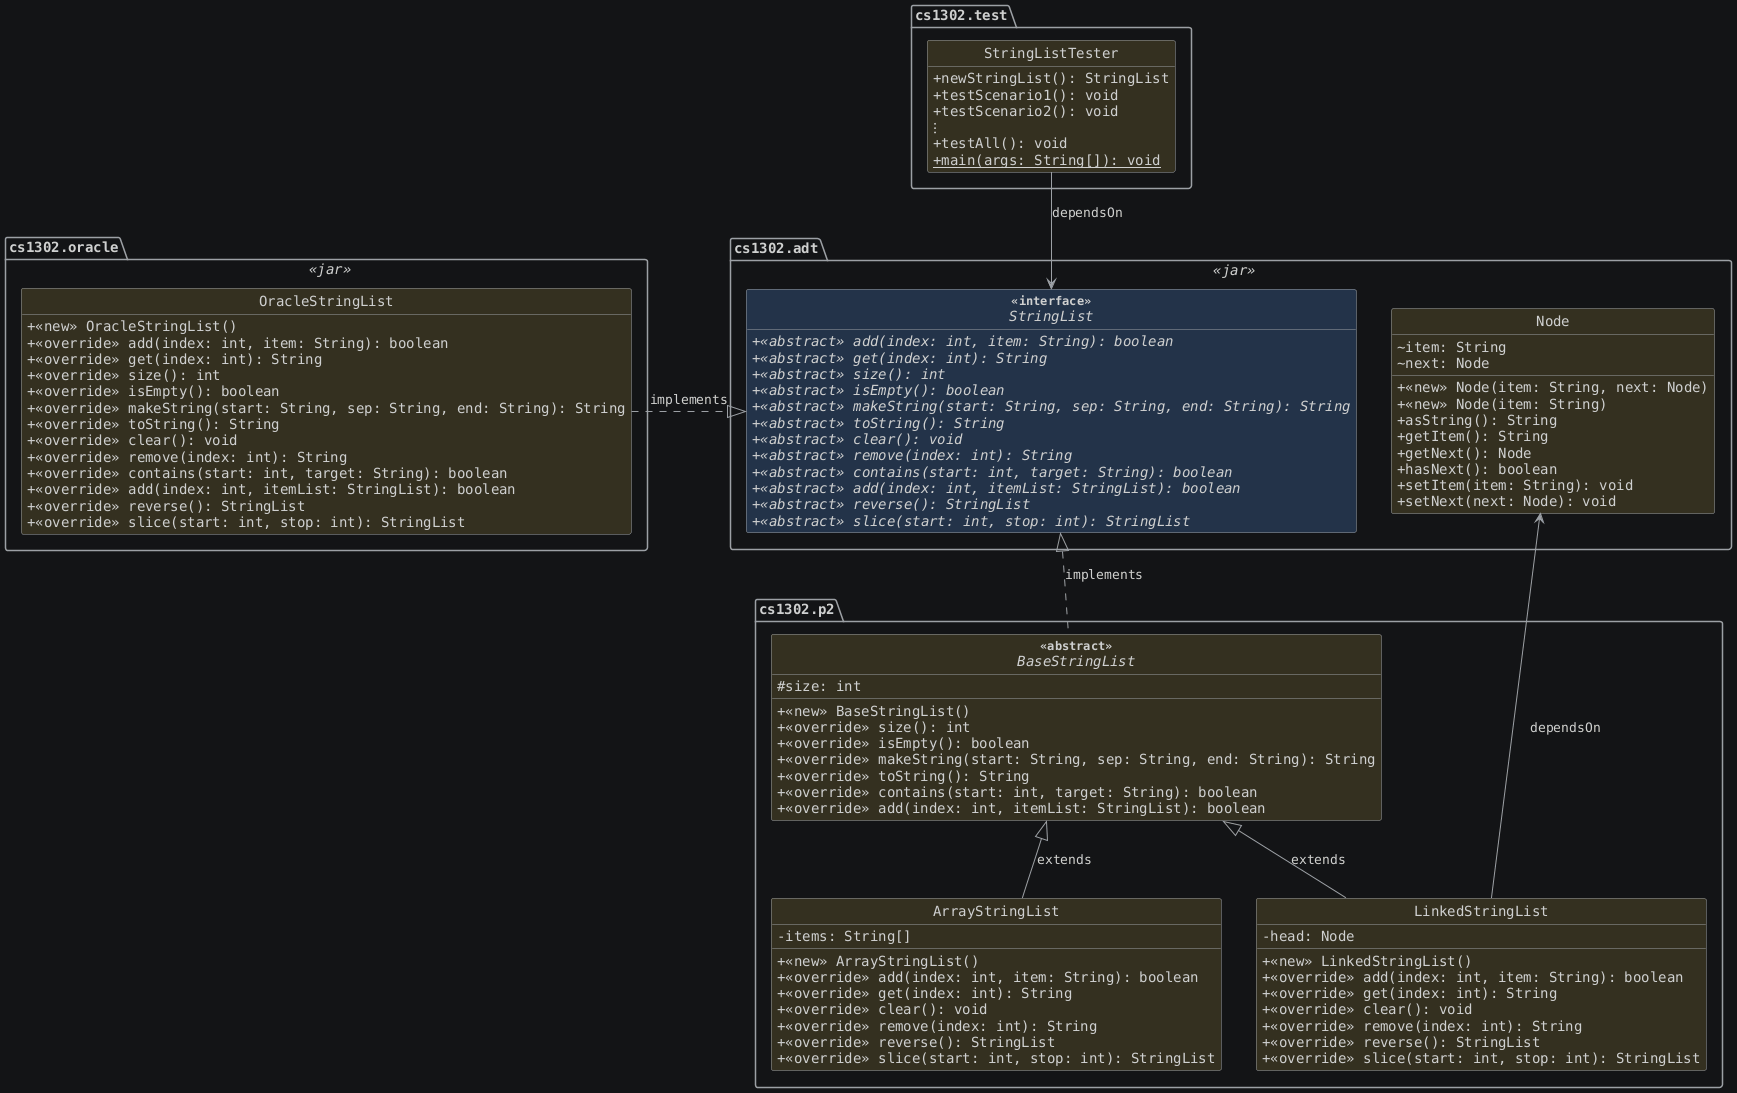1737x1093 pixels.
Task: Select the LinkedStringList class title
Action: click(x=1481, y=911)
